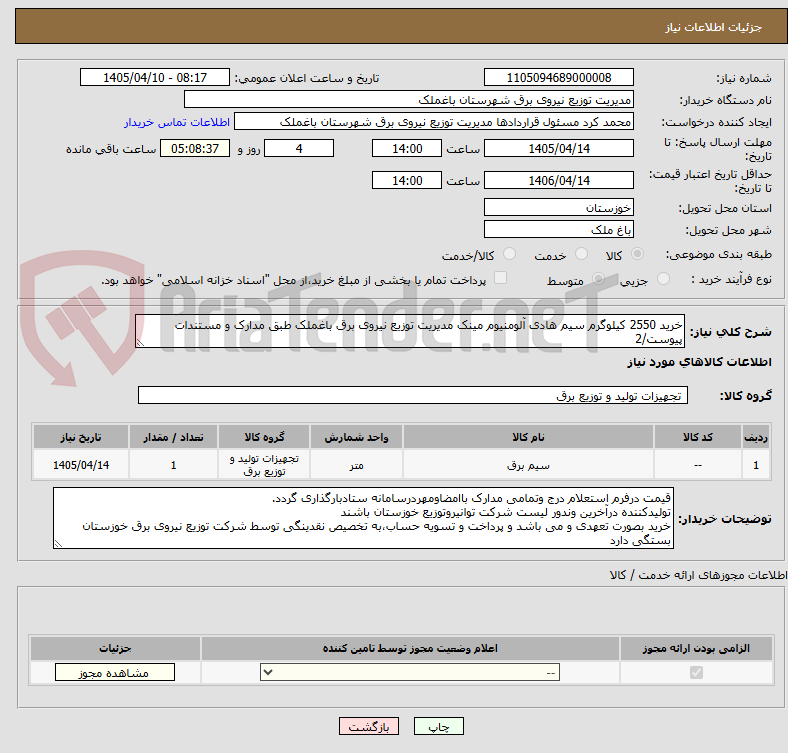
Task: Click the remaining days field showing 4
Action: point(299,148)
